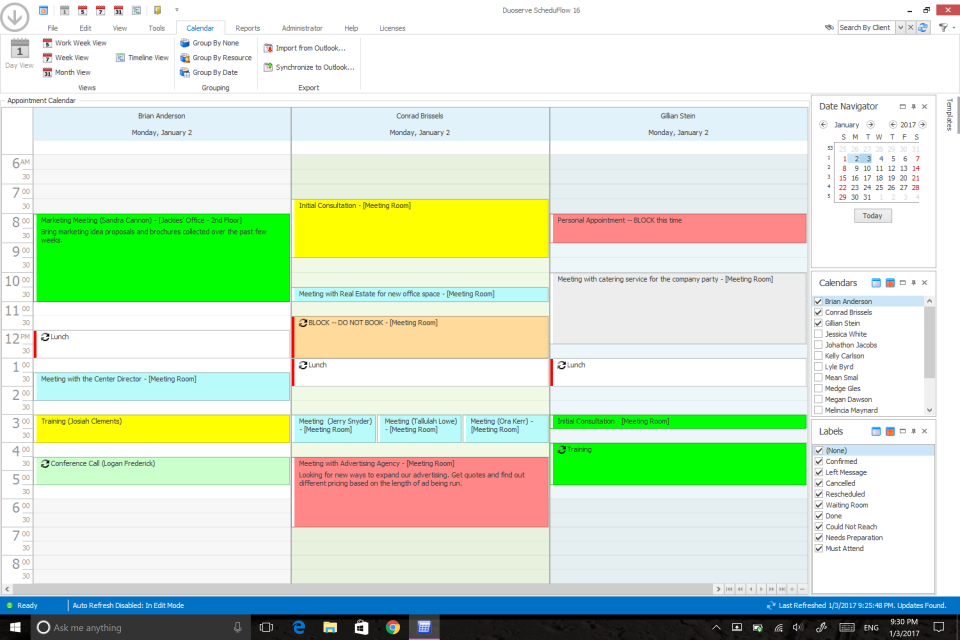Click the orange color swatch in the Labels panel header

pyautogui.click(x=890, y=431)
